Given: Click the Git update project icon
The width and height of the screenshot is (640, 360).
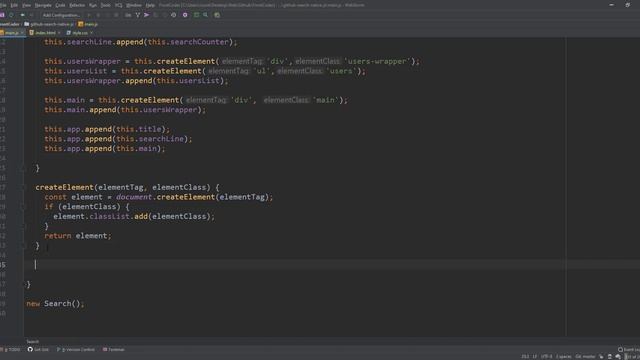Looking at the screenshot, I should click(128, 15).
